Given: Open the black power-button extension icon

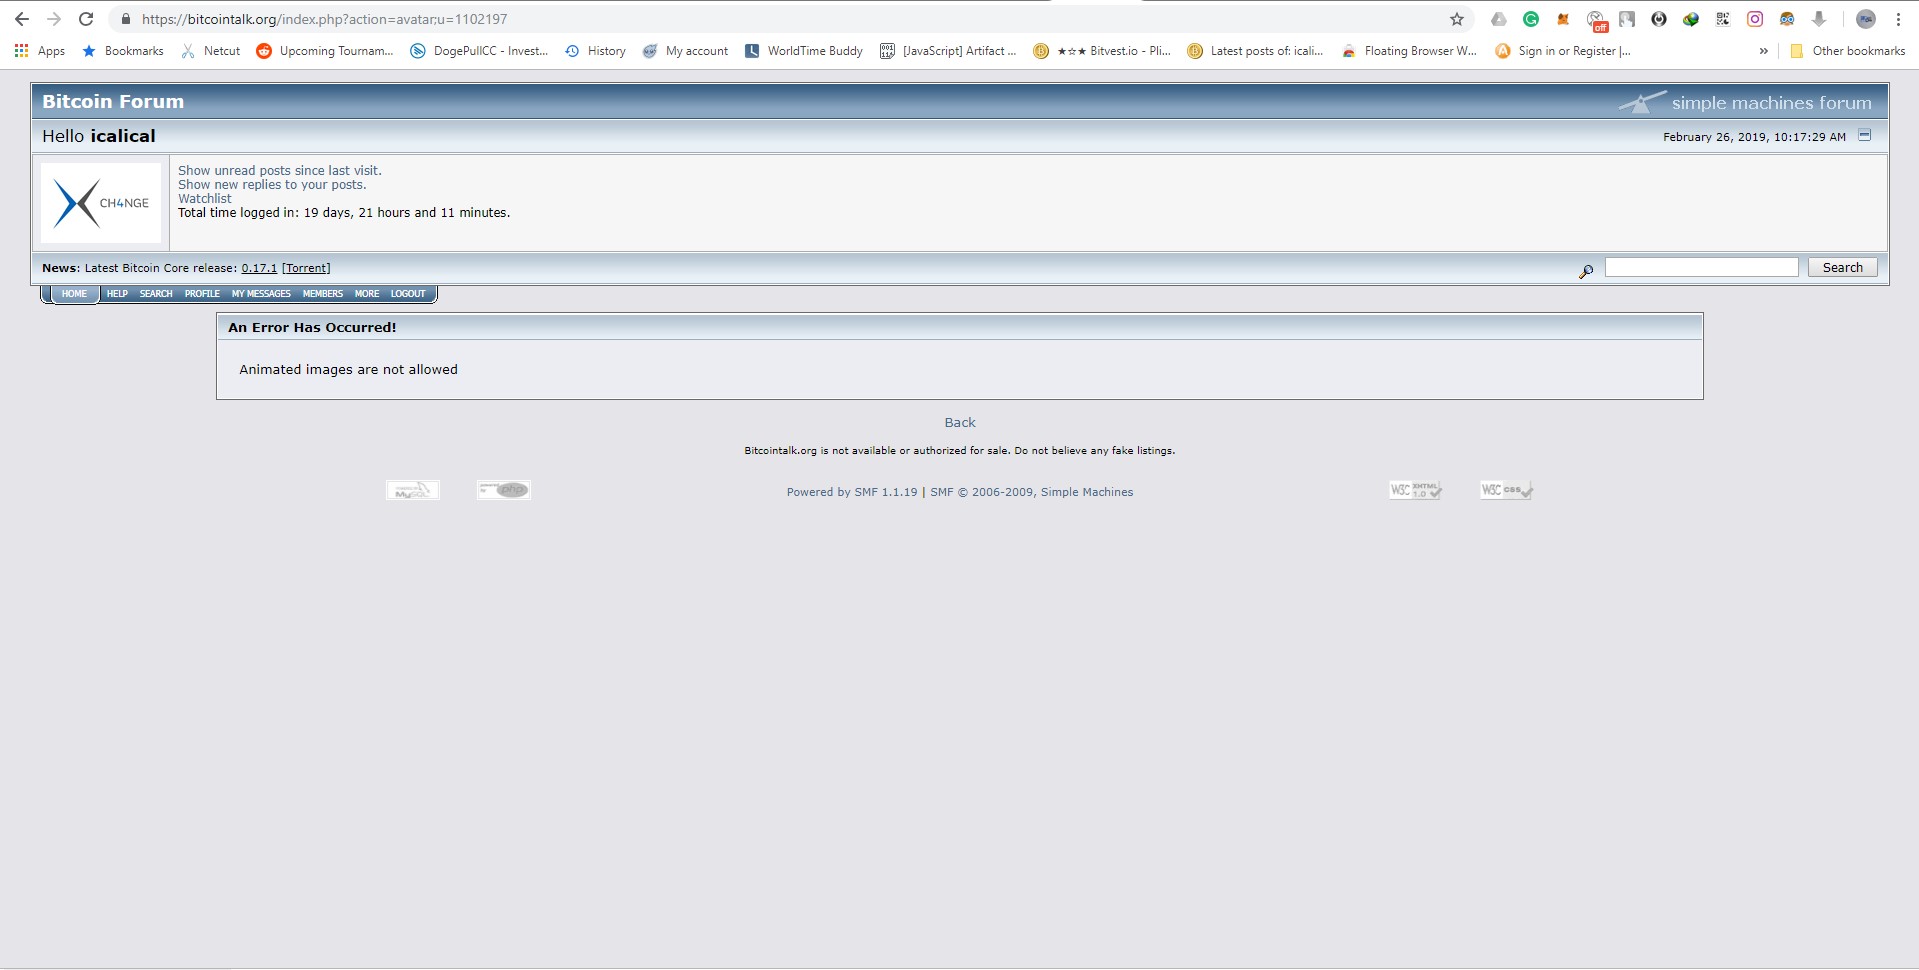Looking at the screenshot, I should [1658, 19].
